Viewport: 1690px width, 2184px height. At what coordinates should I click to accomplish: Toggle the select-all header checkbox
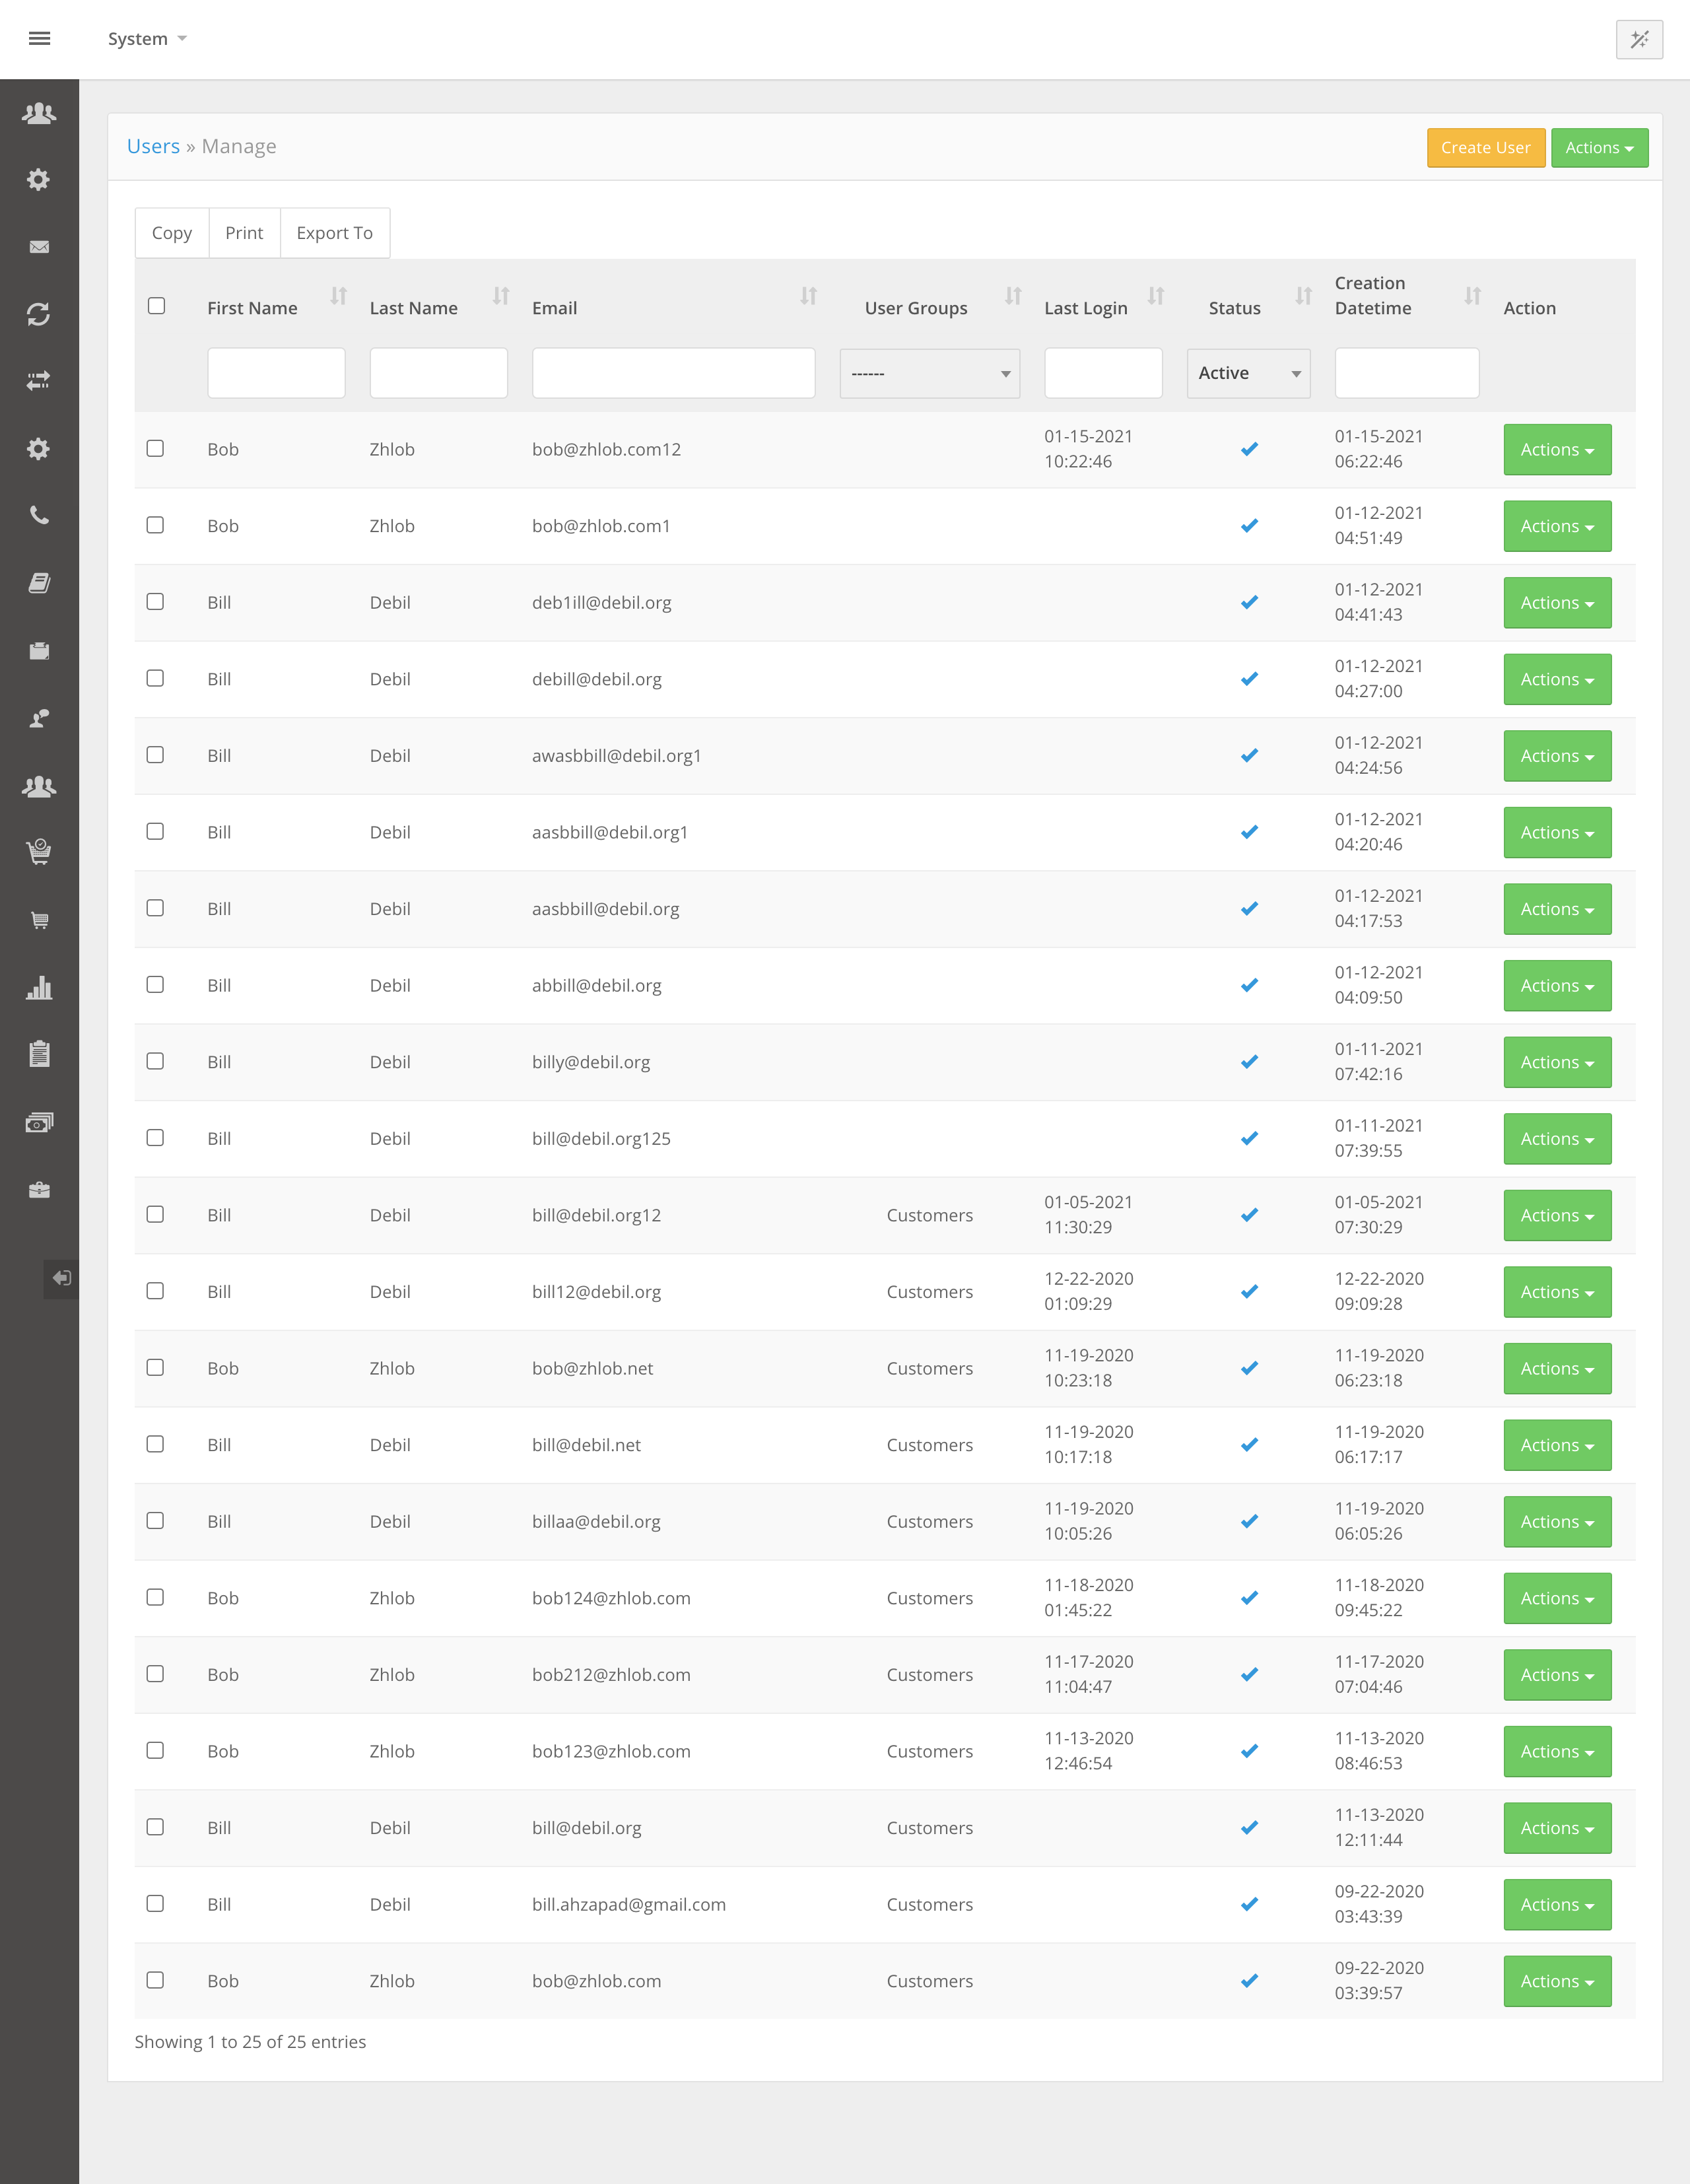[x=157, y=306]
